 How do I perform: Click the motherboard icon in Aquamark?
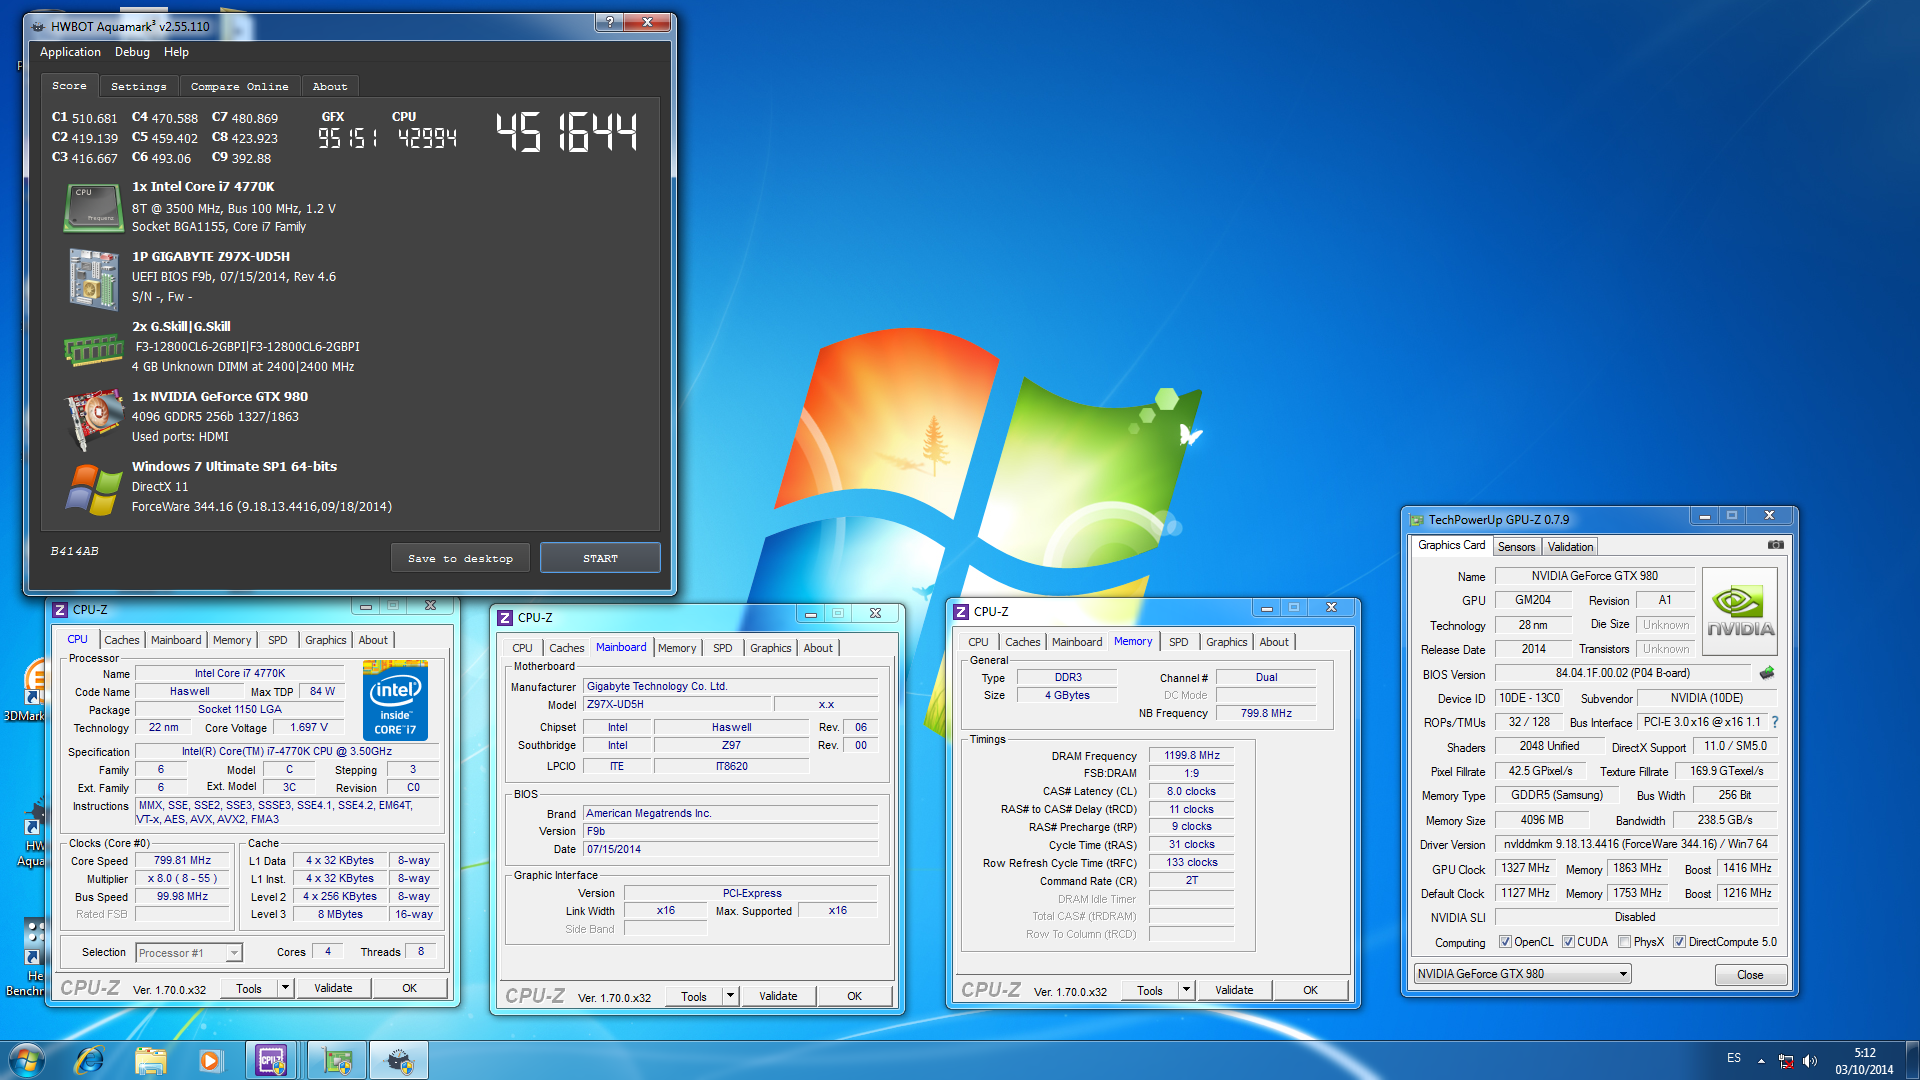tap(93, 279)
